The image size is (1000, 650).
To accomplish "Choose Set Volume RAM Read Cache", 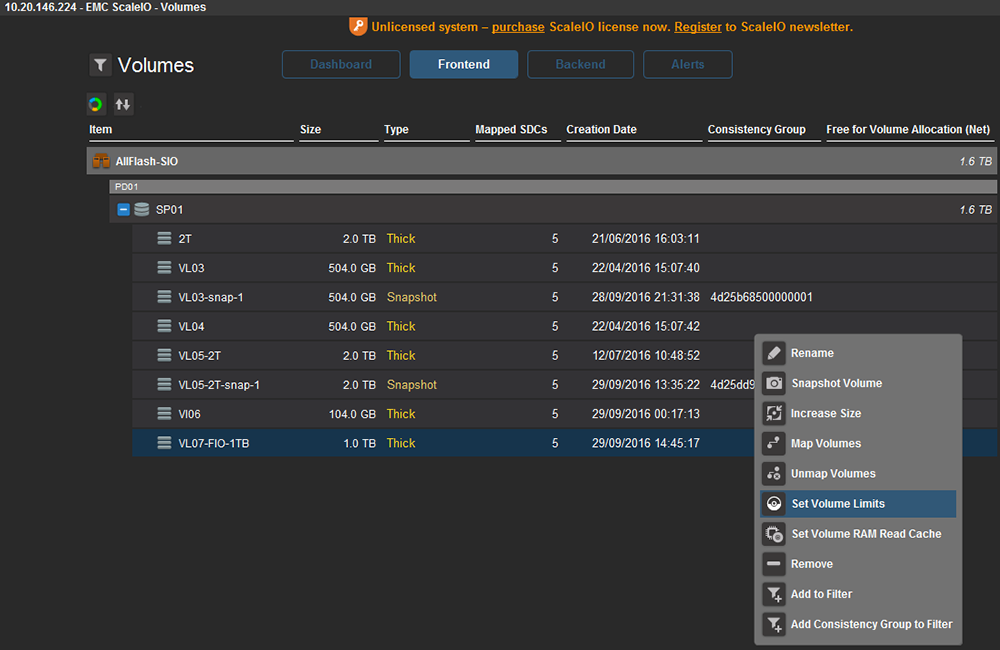I will click(858, 534).
